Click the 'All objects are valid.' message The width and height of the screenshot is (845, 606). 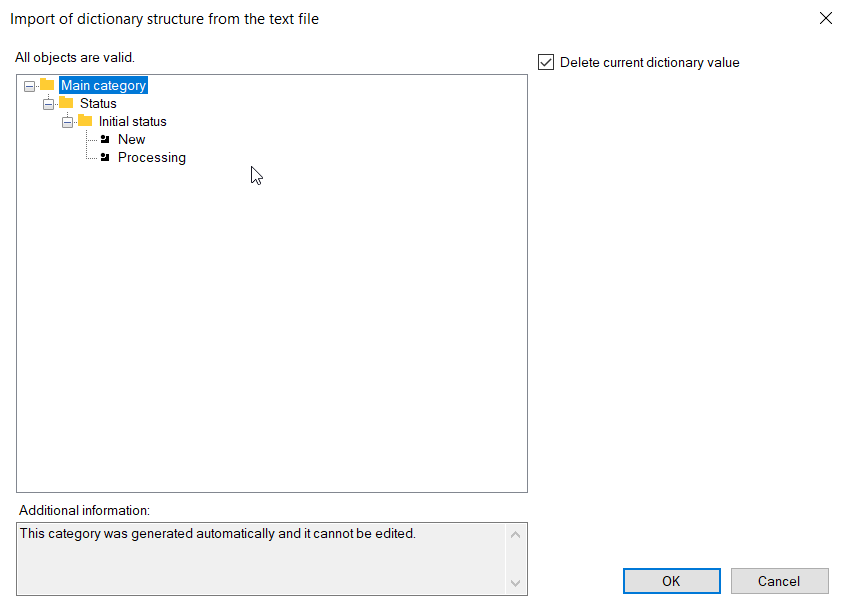75,58
